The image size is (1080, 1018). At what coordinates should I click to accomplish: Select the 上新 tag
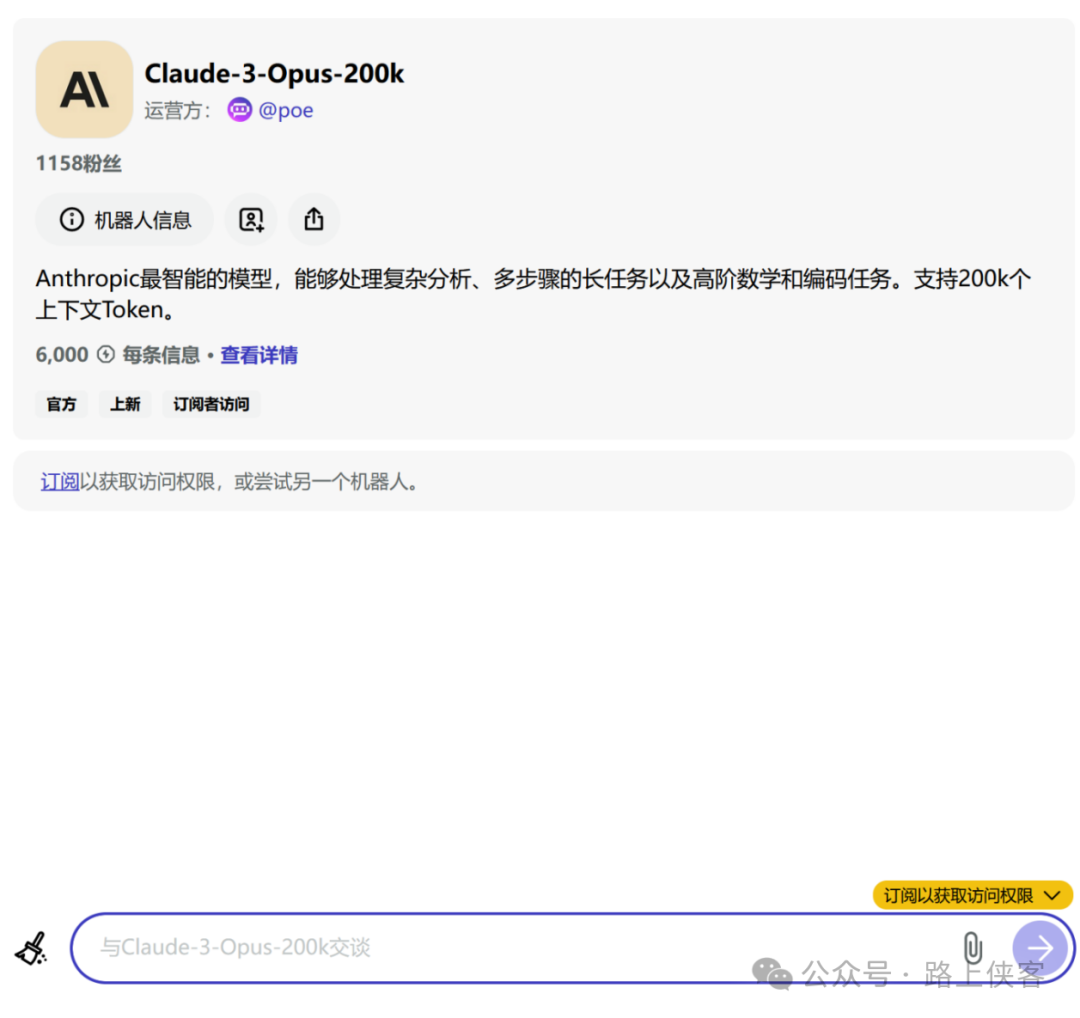[125, 404]
